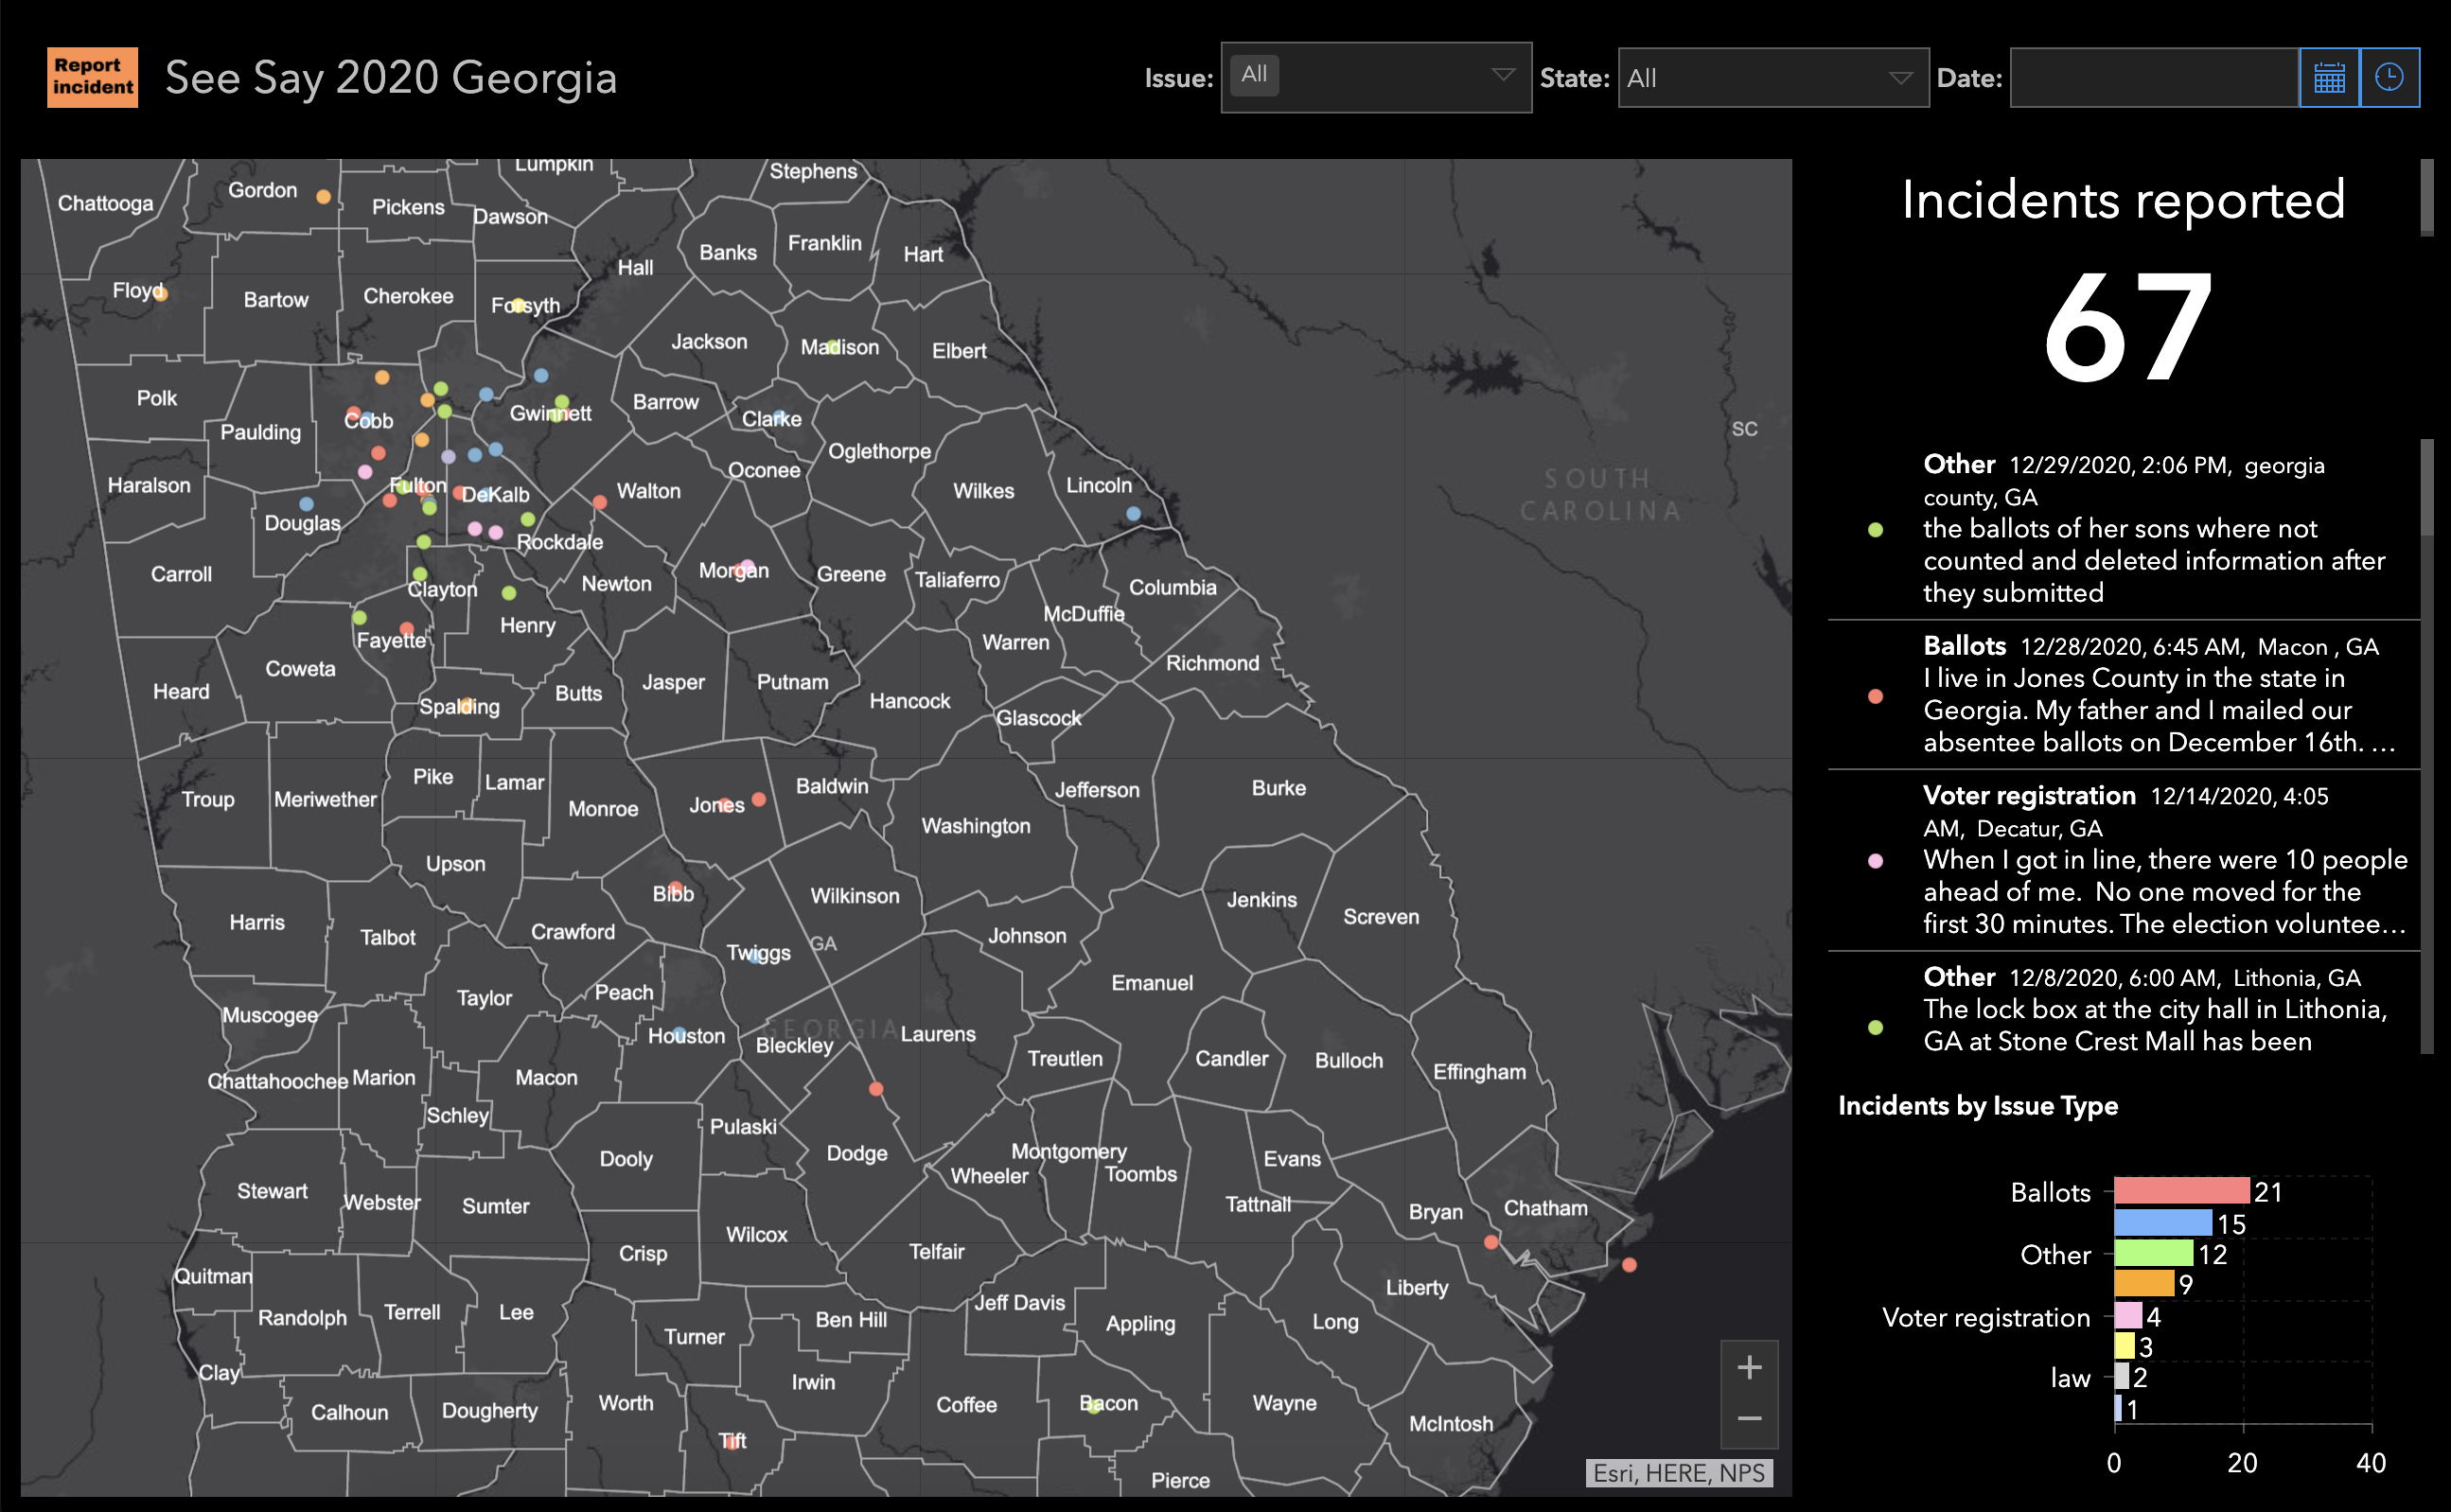Click the green incident dot in Henry county
Screen dimensions: 2451x1512
point(509,593)
